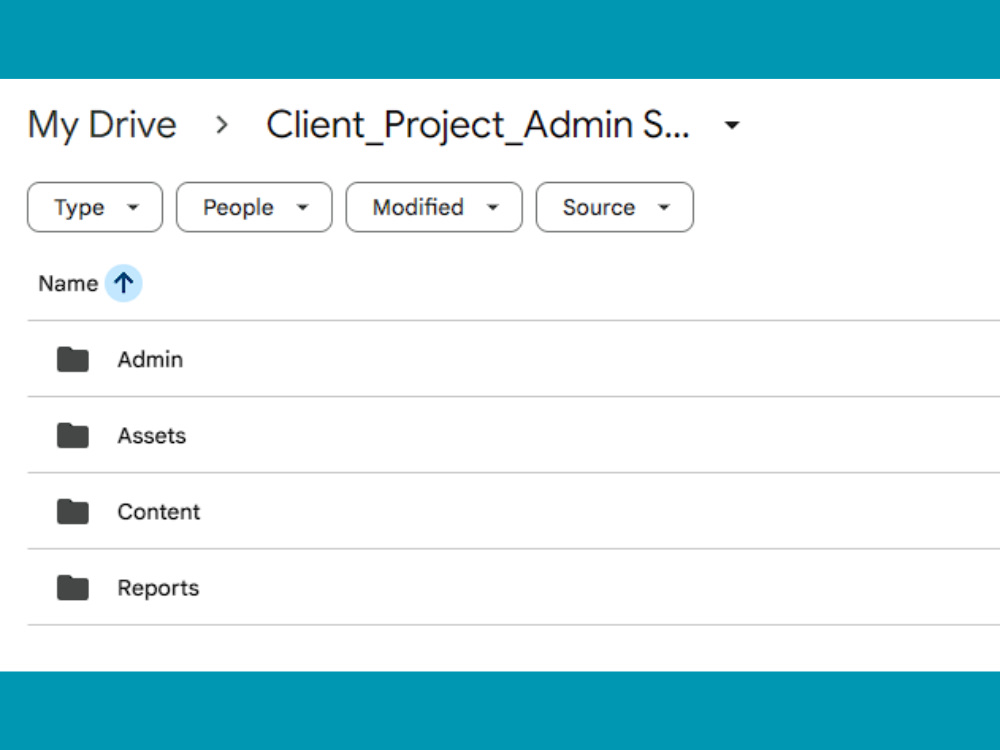Click the Client_Project_Admin S... breadcrumb title

click(478, 125)
